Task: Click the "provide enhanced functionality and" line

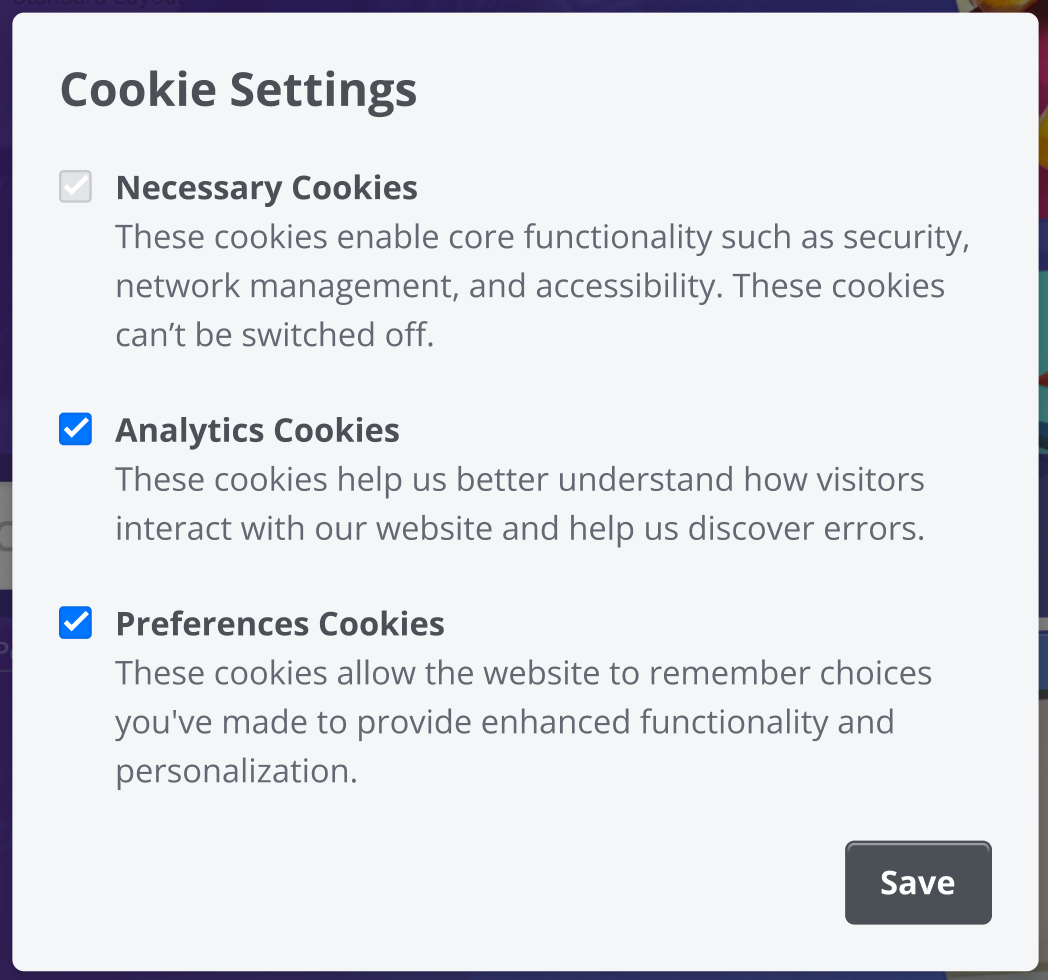Action: click(504, 721)
